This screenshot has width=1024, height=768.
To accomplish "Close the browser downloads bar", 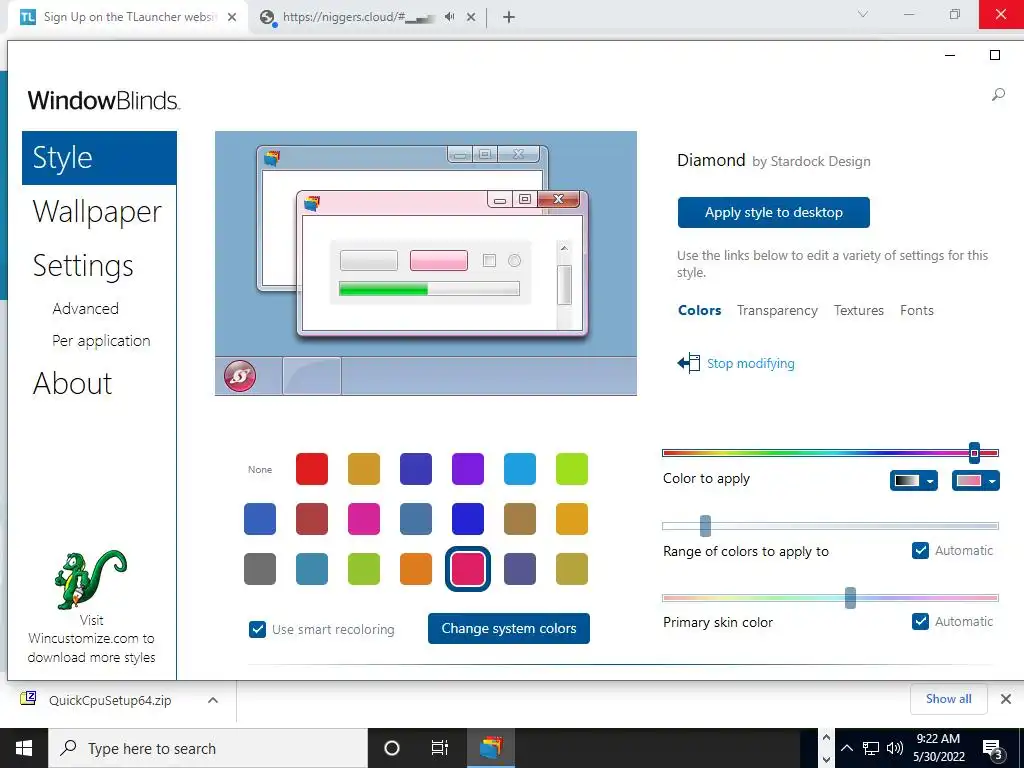I will point(1006,699).
